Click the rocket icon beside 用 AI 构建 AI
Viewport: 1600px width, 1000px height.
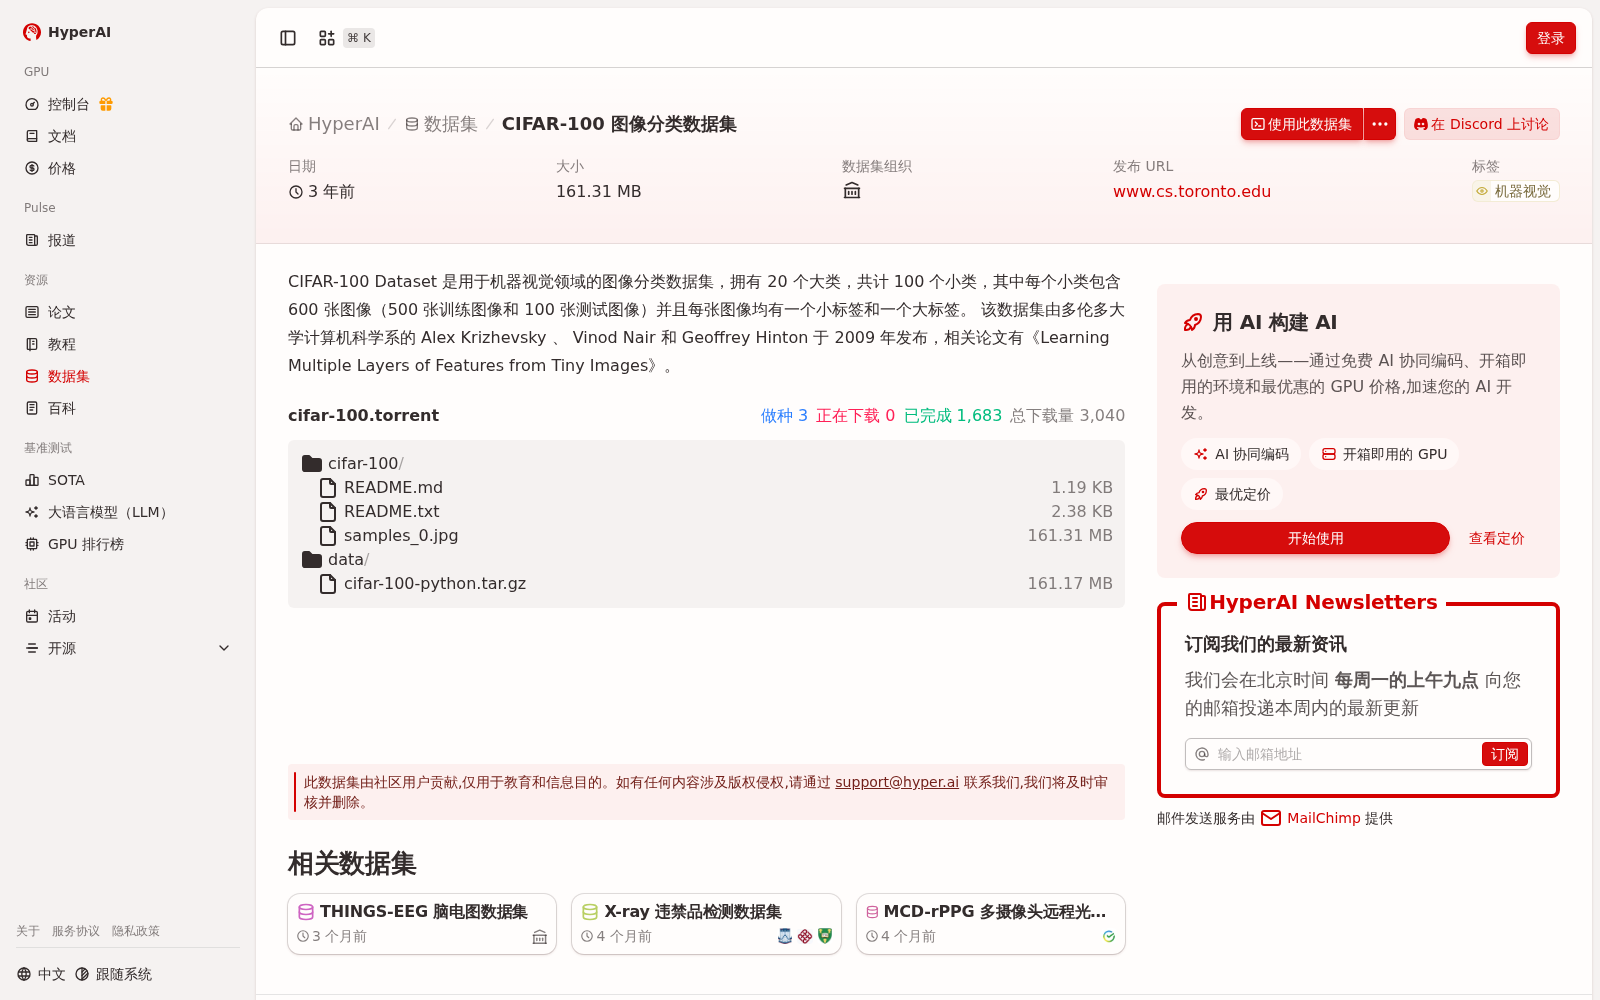pyautogui.click(x=1193, y=322)
